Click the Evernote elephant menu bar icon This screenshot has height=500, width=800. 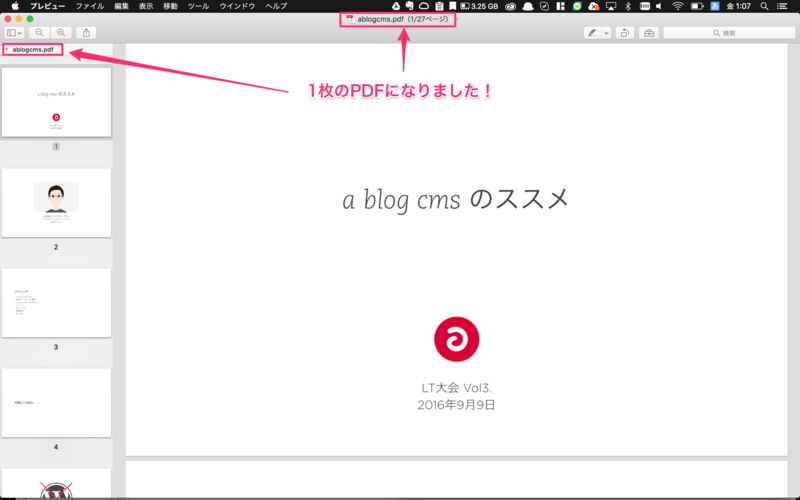pyautogui.click(x=409, y=6)
